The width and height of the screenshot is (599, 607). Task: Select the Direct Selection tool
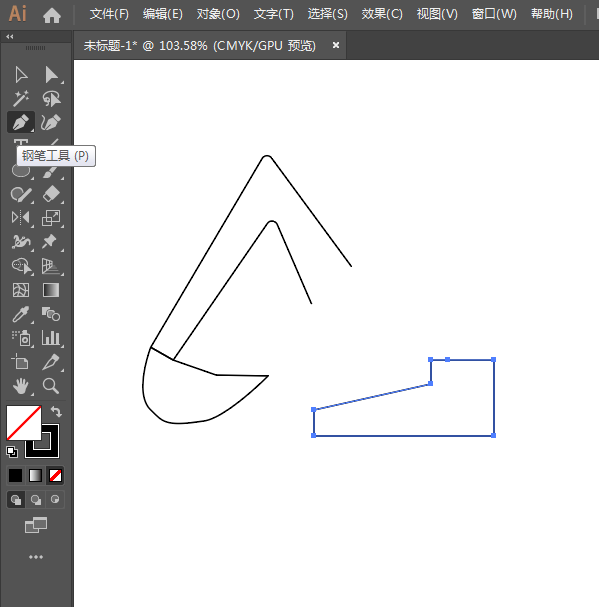(x=51, y=75)
